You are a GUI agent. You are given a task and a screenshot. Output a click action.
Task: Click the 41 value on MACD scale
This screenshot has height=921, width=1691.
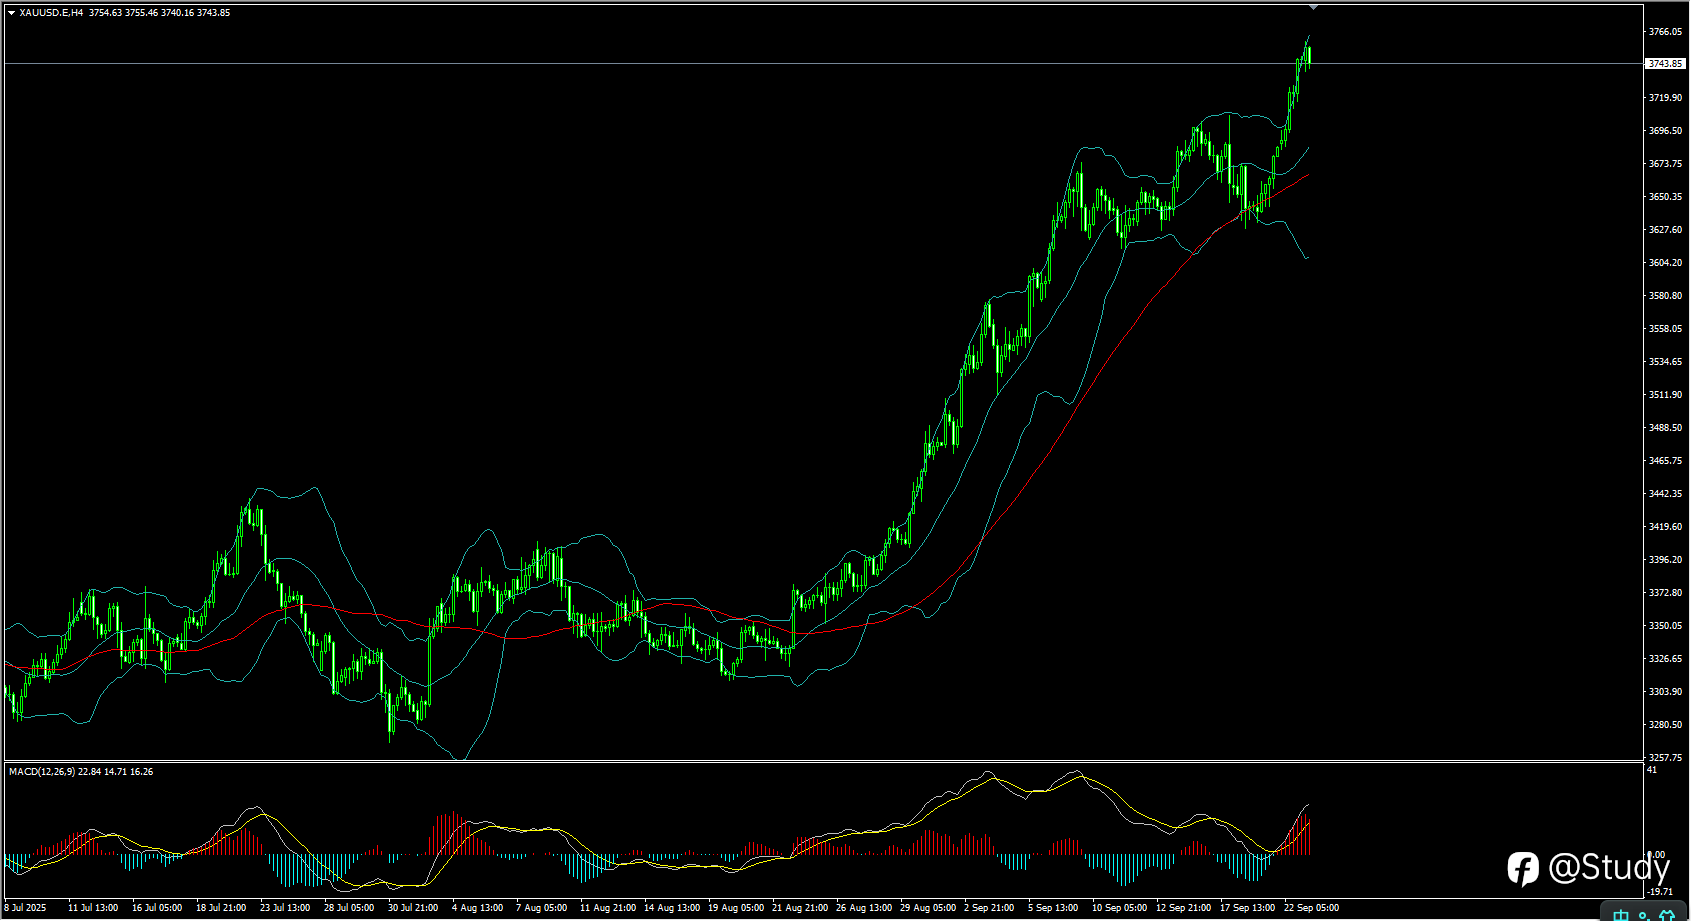click(1652, 770)
